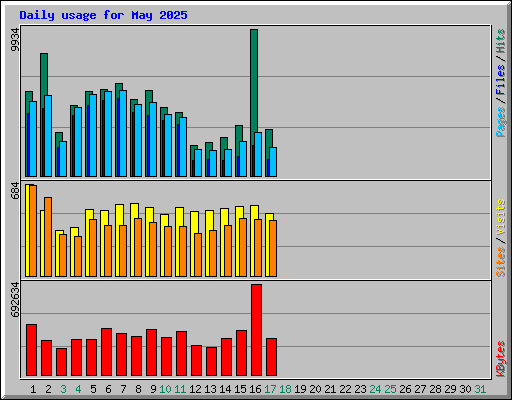Click day 16 on the x-axis
This screenshot has width=512, height=400.
[255, 389]
